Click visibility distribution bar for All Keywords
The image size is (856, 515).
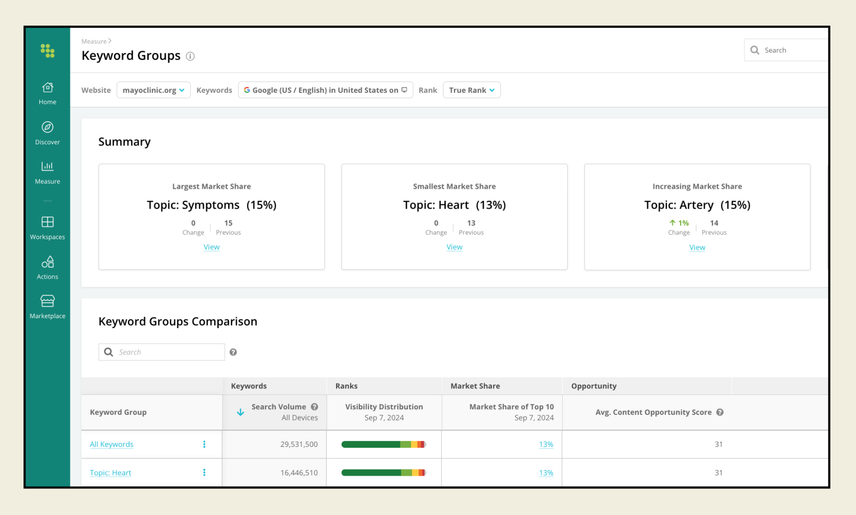click(383, 444)
